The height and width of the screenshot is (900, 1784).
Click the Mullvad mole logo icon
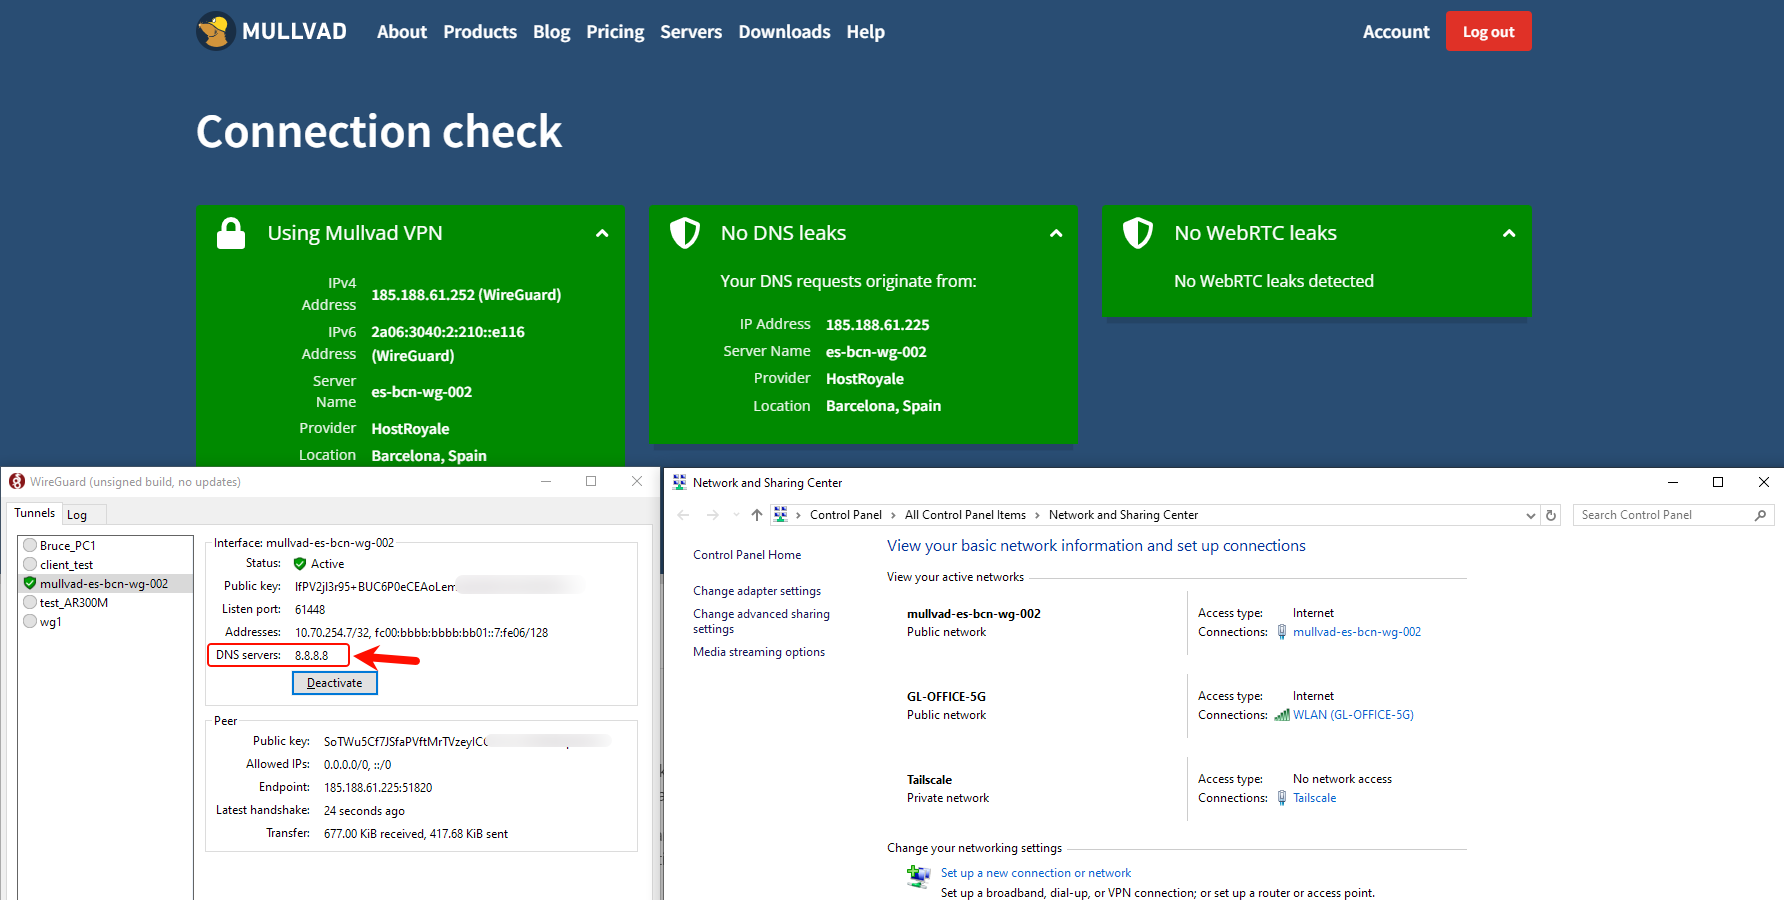pos(215,31)
